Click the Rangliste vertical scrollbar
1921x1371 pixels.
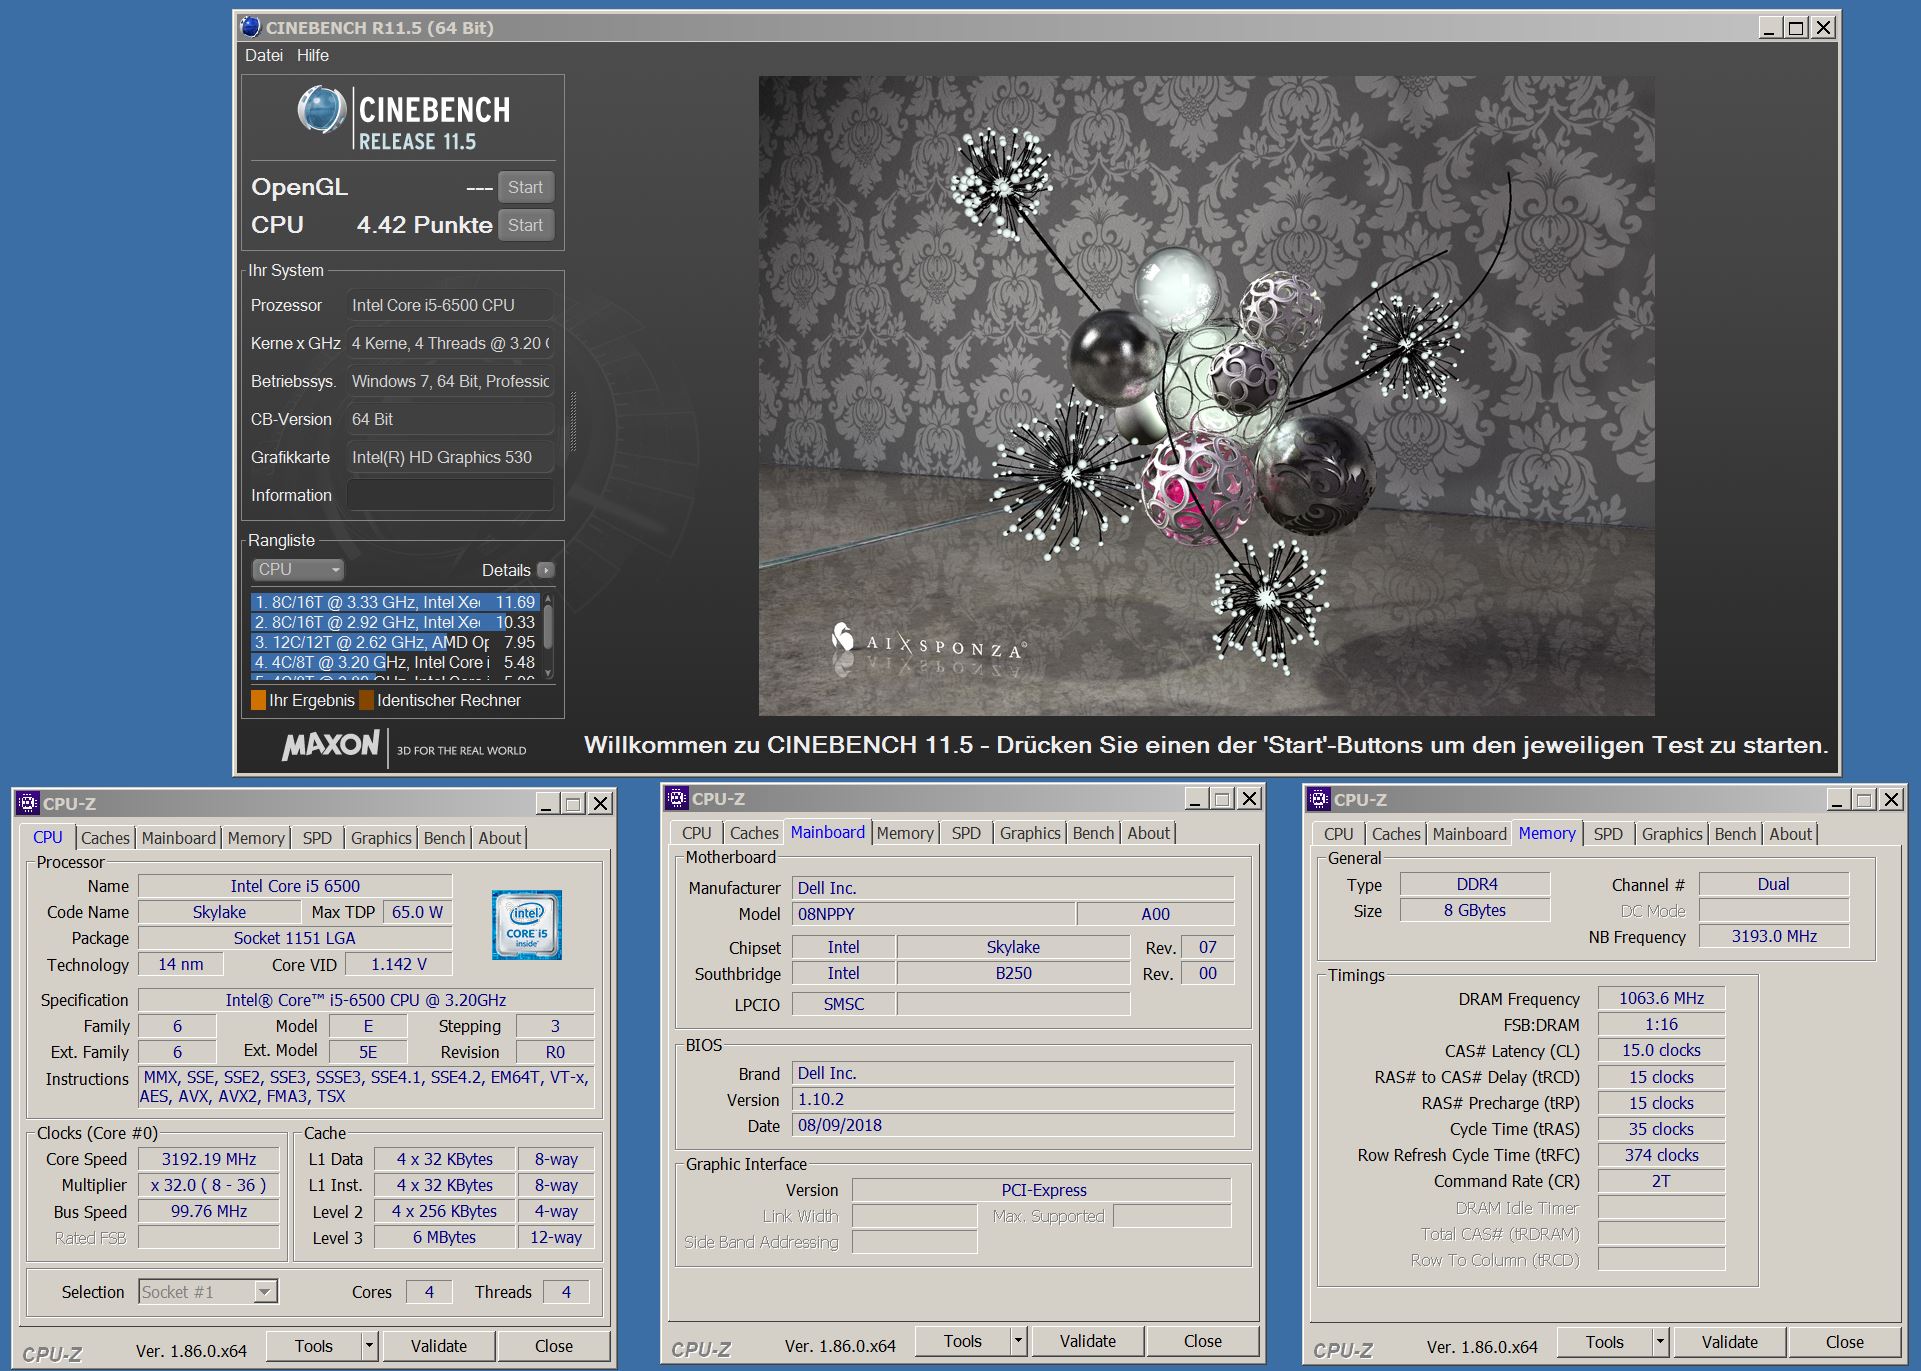548,636
